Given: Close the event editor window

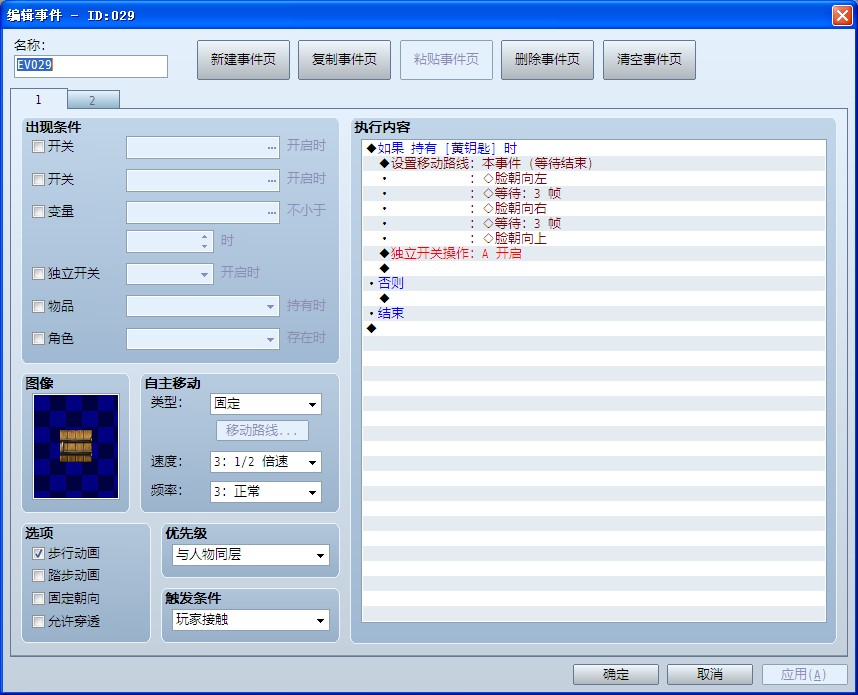Looking at the screenshot, I should [x=842, y=15].
